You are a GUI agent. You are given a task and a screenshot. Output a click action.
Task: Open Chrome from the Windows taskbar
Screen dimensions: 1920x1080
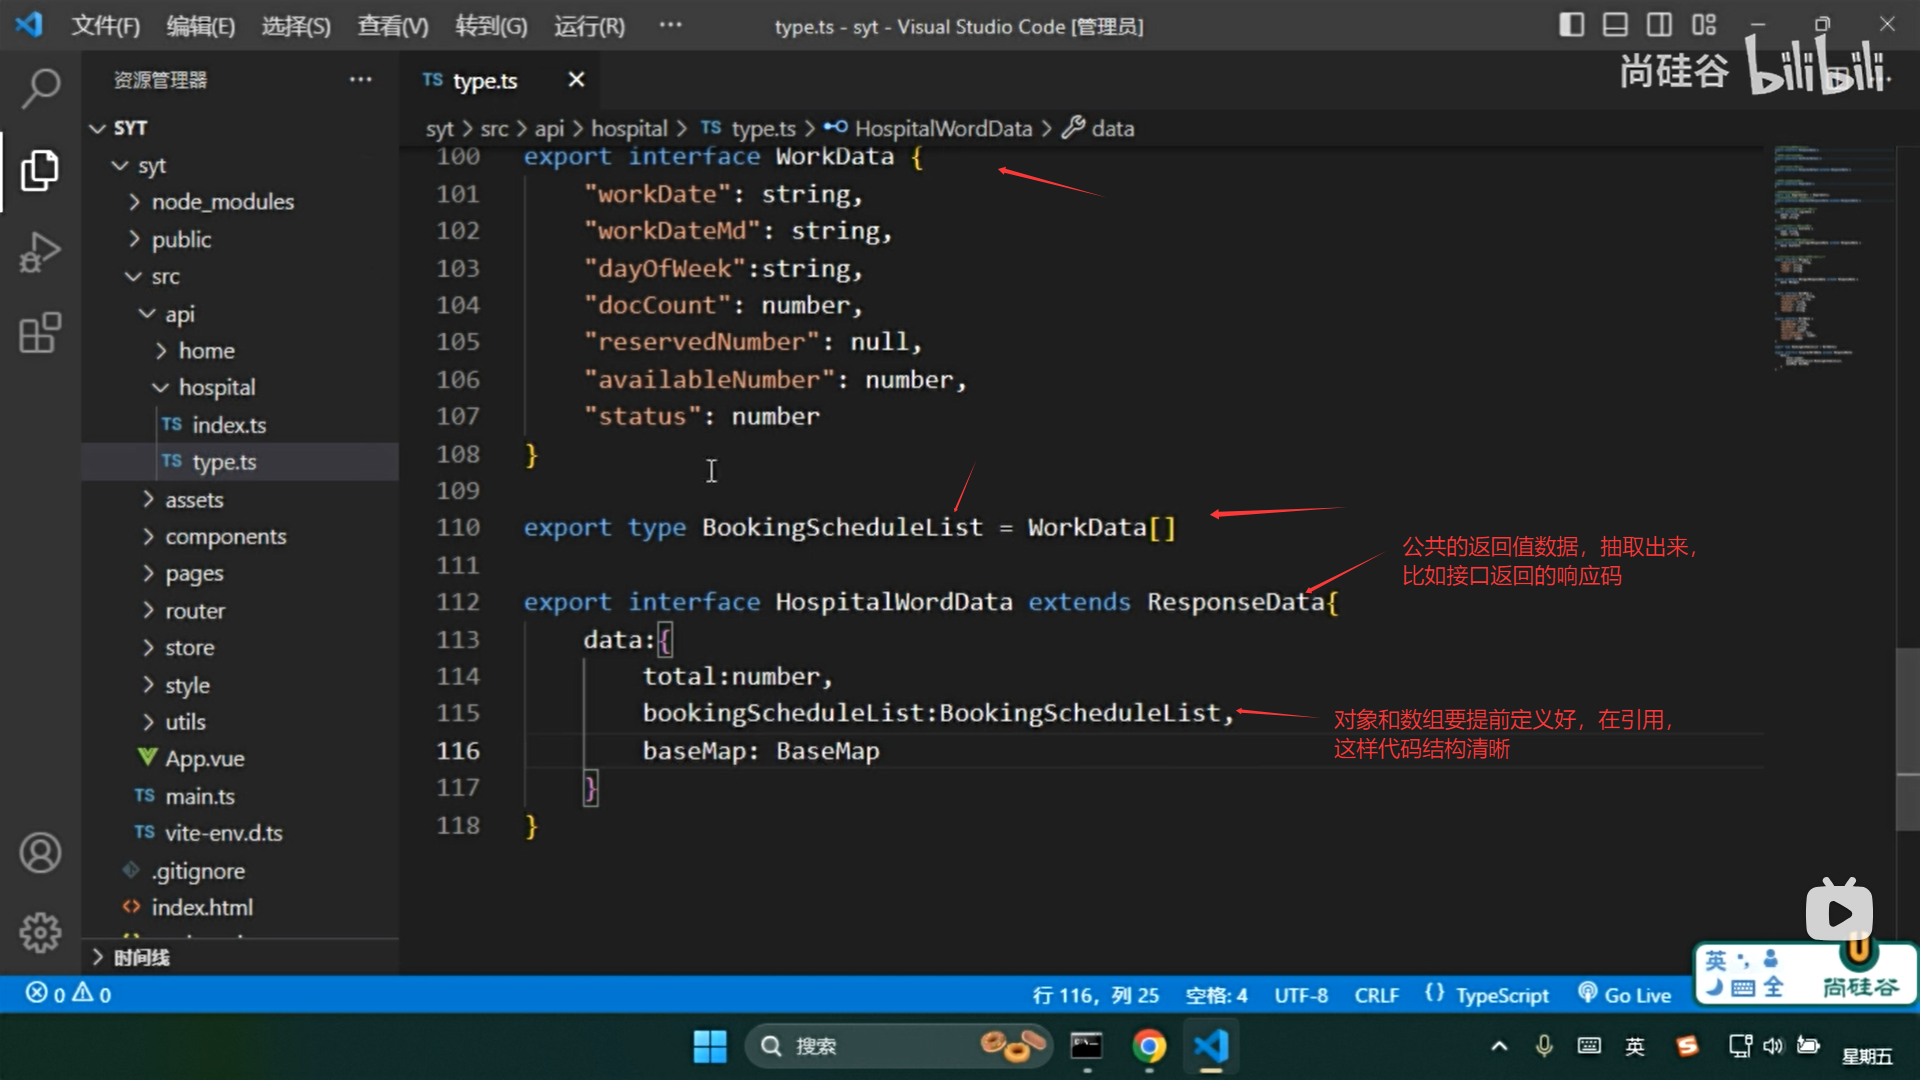click(1149, 1046)
